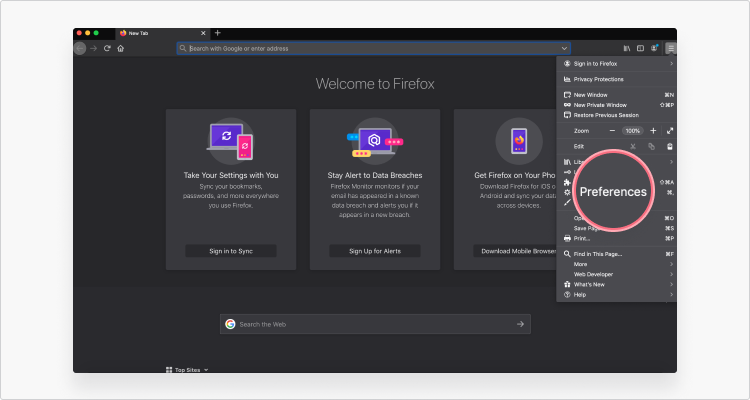Zoom in with the plus button

click(x=653, y=131)
